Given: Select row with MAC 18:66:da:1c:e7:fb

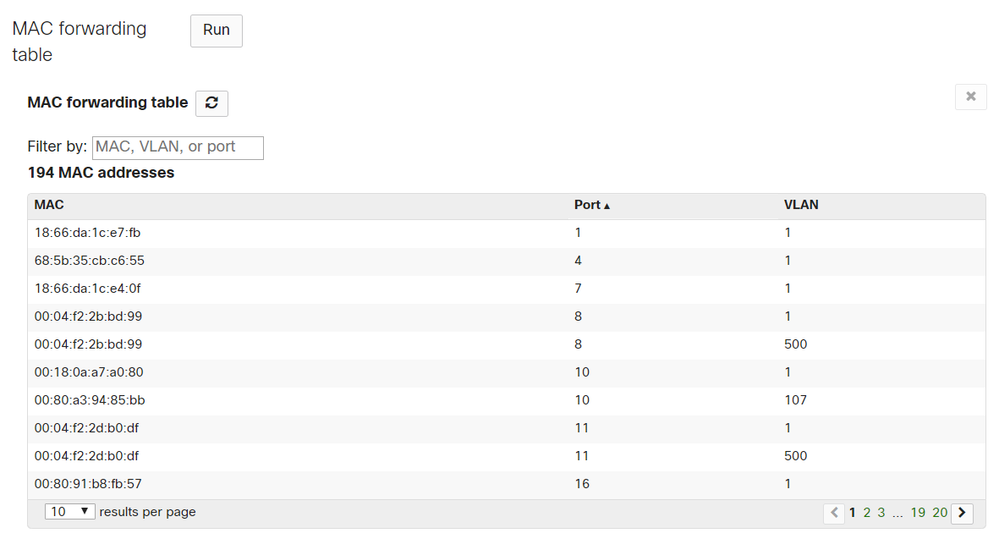Looking at the screenshot, I should 507,233.
